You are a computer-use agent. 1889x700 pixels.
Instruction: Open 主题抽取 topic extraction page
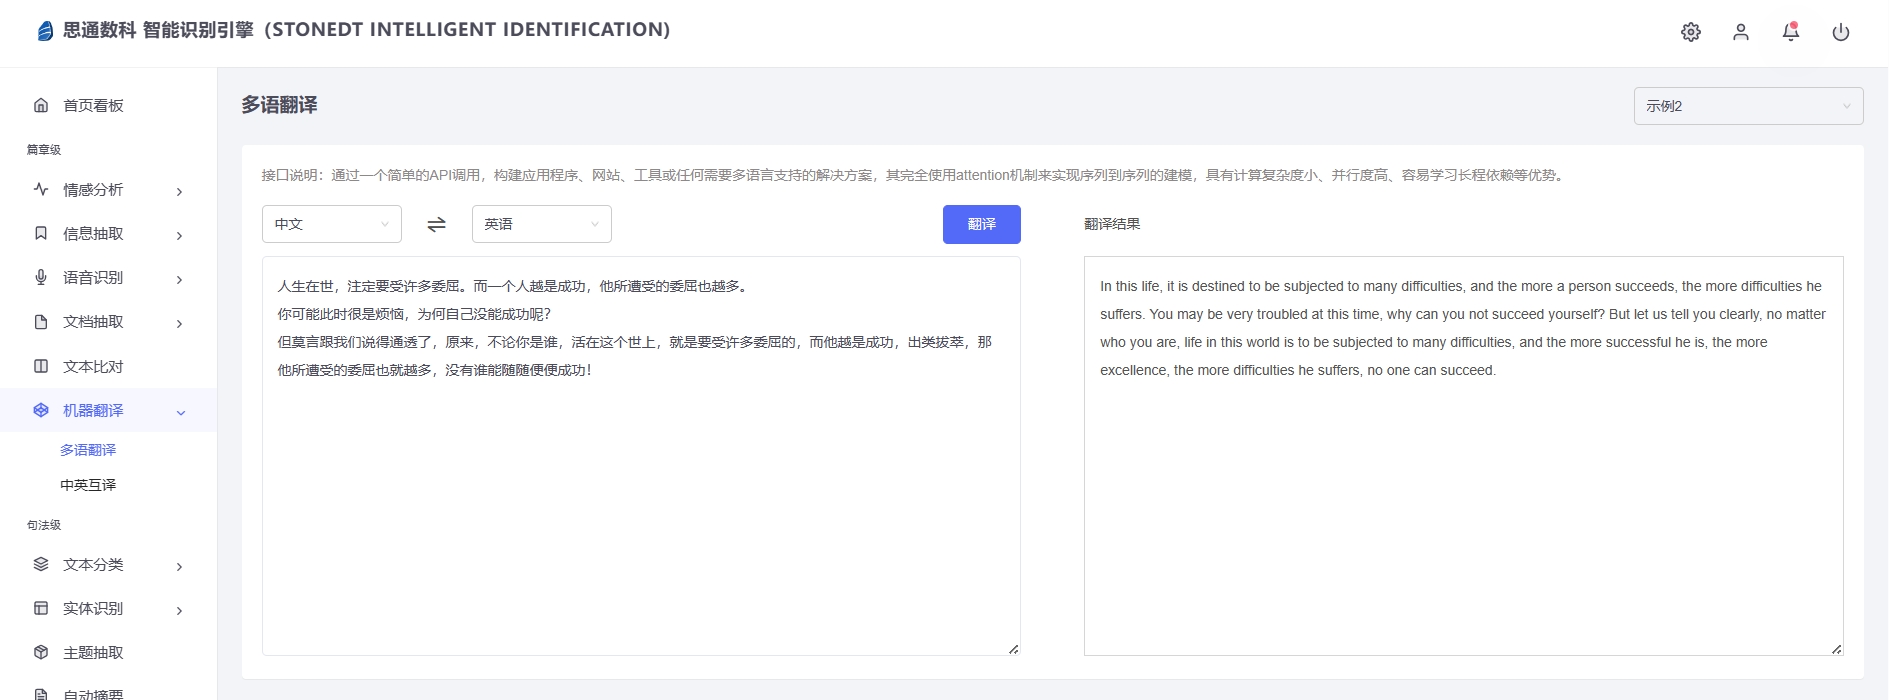(x=93, y=653)
